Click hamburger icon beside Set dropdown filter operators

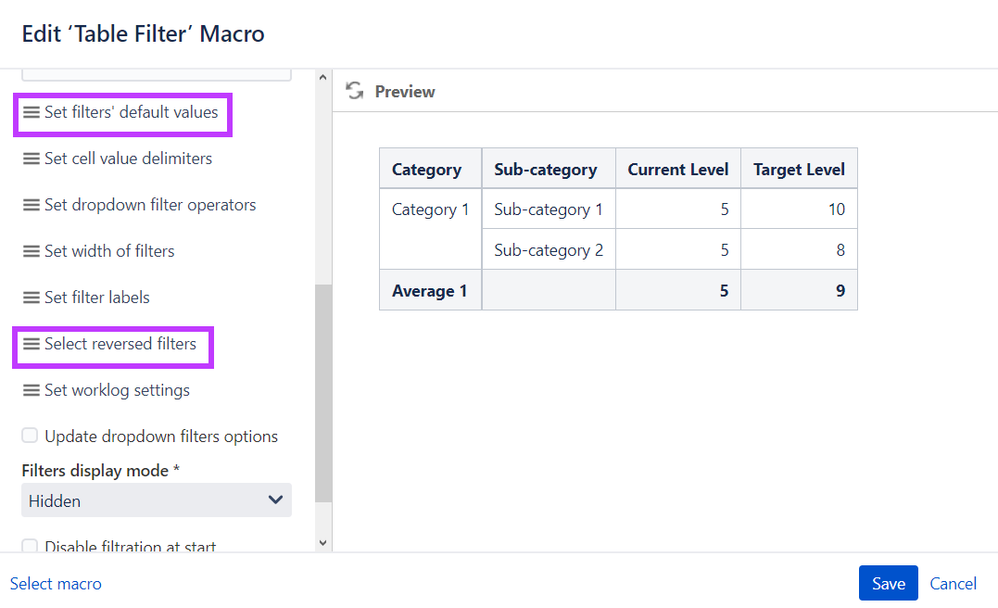32,205
